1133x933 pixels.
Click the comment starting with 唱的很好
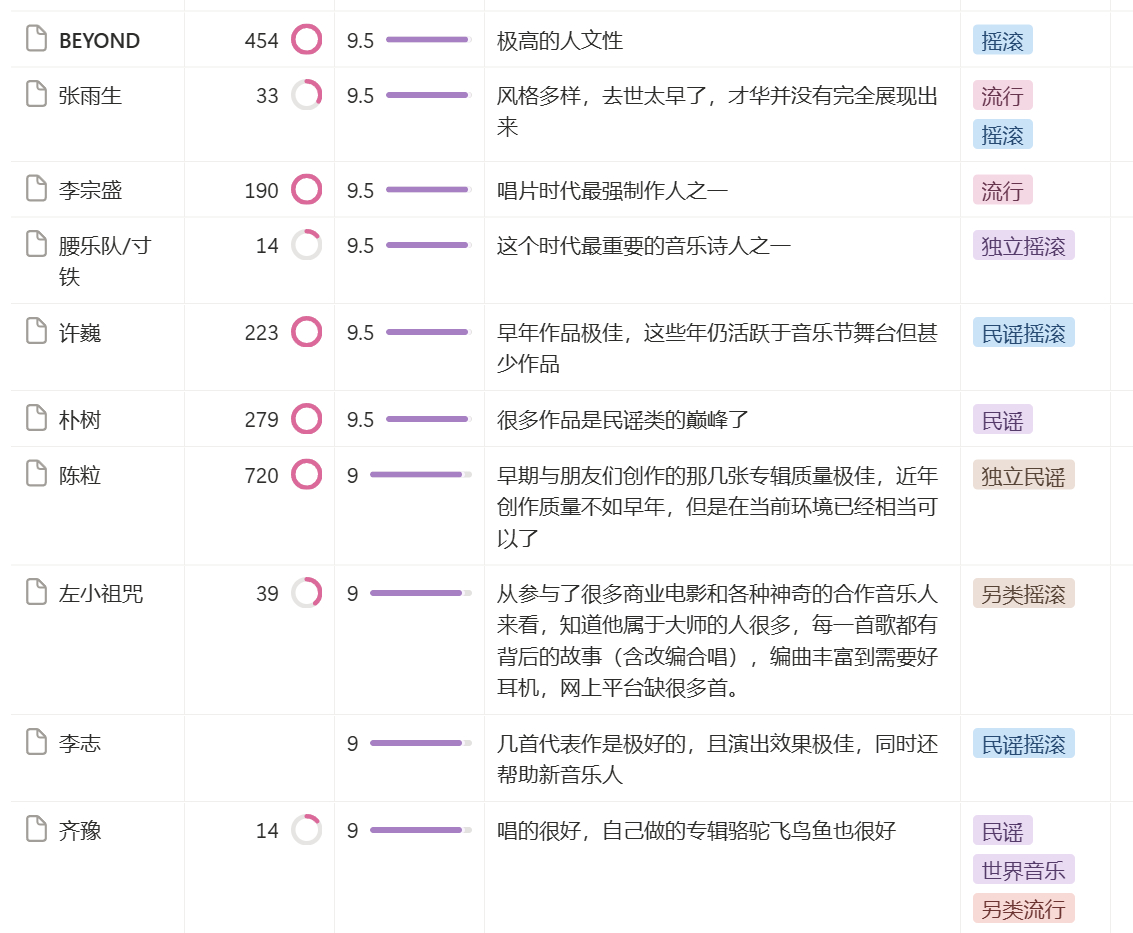pos(697,830)
